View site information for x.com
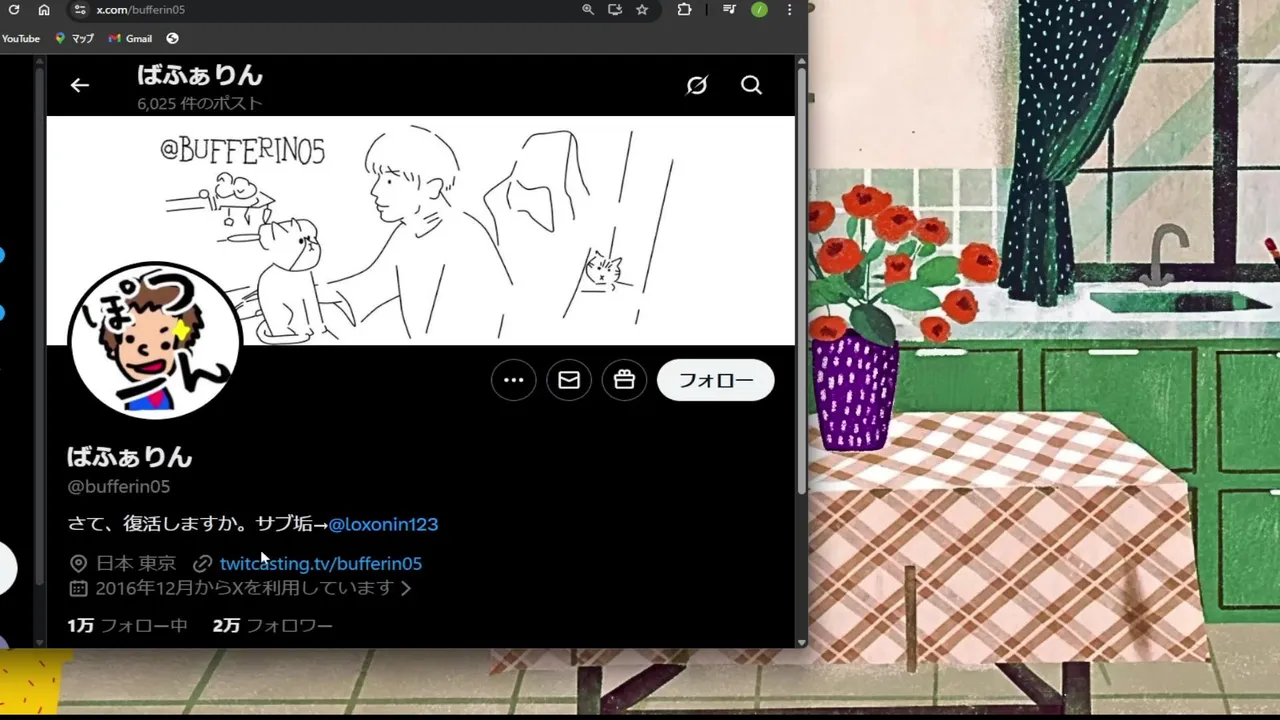The height and width of the screenshot is (720, 1280). pyautogui.click(x=80, y=9)
